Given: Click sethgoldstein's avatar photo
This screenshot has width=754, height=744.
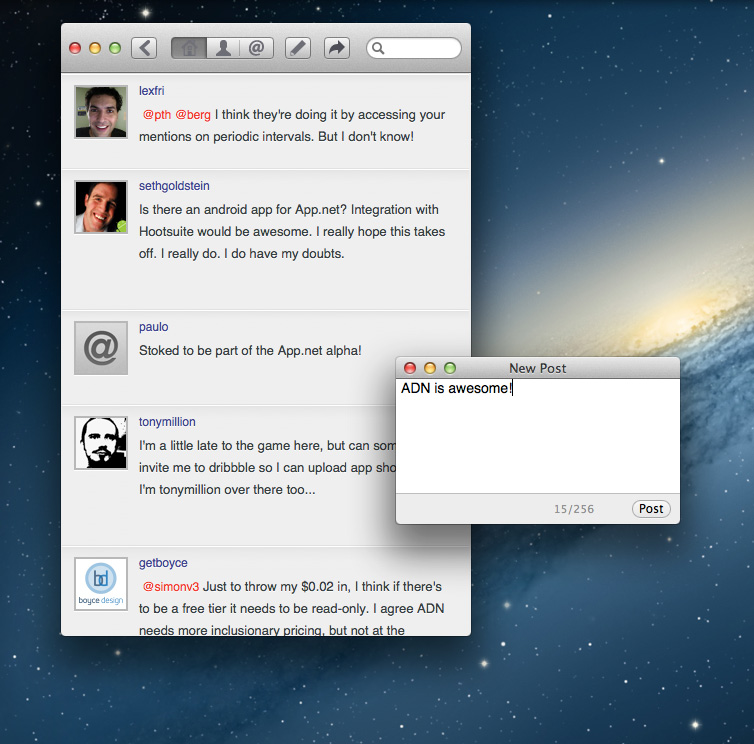Looking at the screenshot, I should point(101,207).
